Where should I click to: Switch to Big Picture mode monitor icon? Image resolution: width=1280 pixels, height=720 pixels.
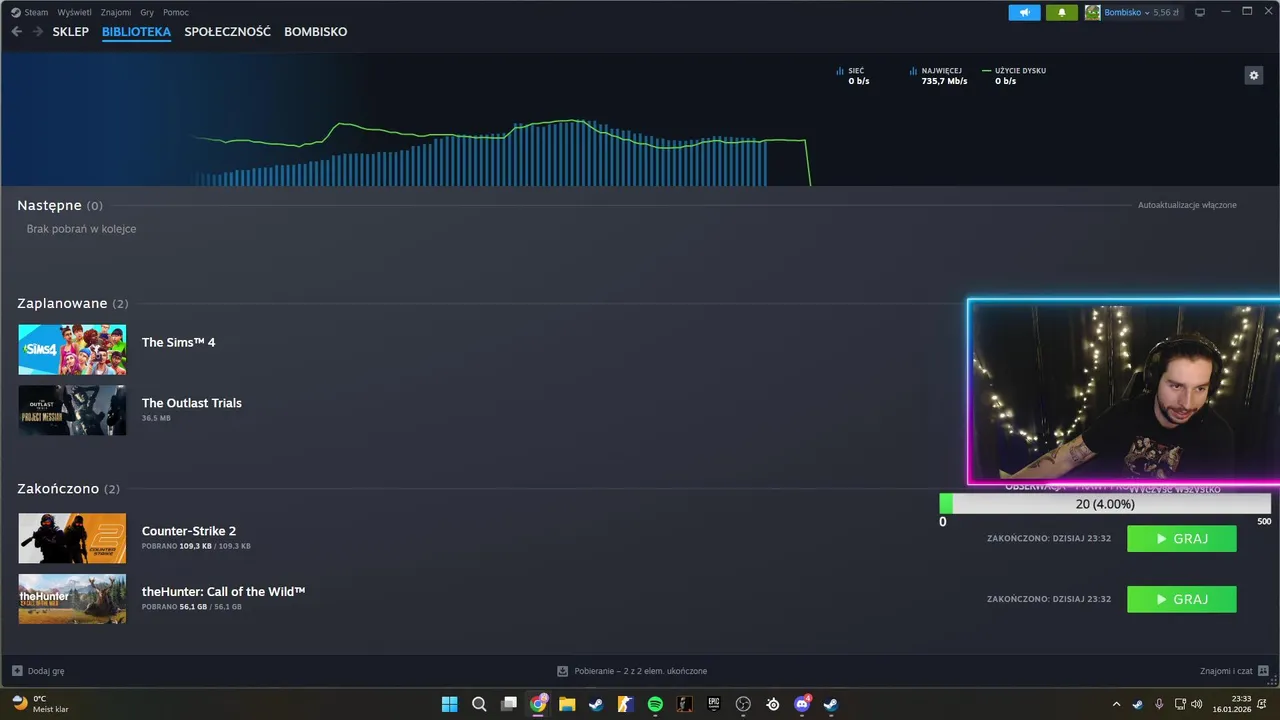point(1200,12)
